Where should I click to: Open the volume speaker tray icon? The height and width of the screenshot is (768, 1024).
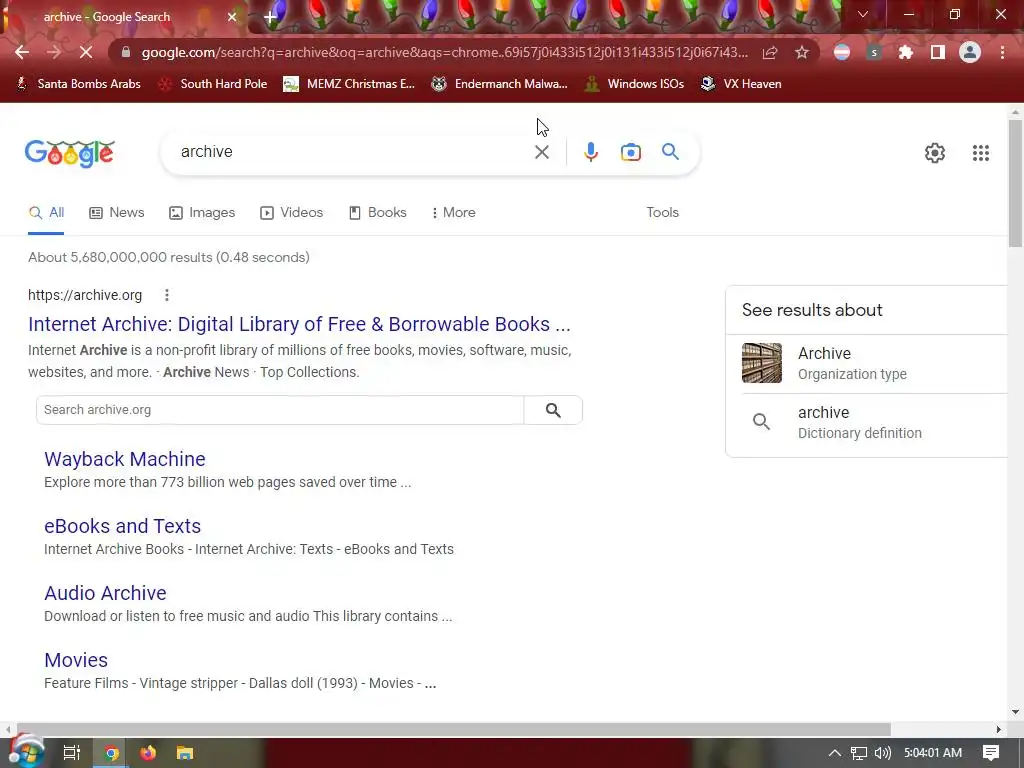pyautogui.click(x=882, y=753)
